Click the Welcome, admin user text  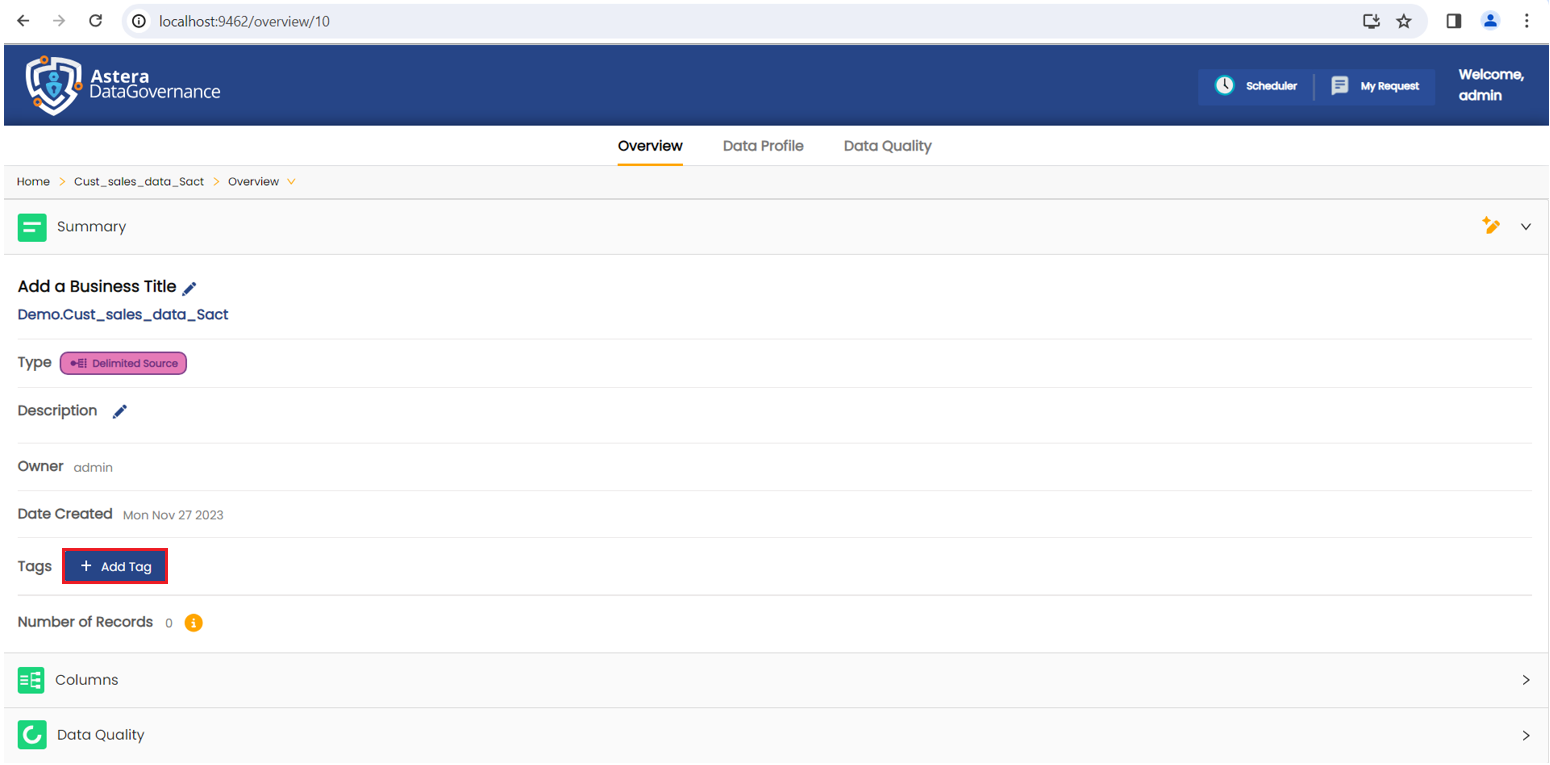pos(1491,85)
